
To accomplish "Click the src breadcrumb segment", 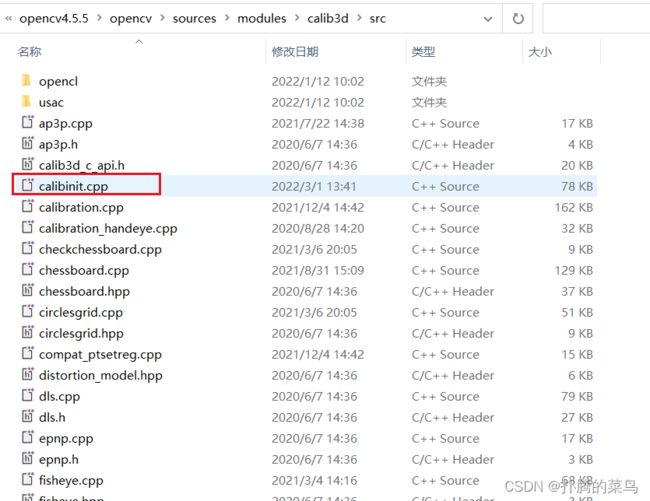I will (378, 19).
